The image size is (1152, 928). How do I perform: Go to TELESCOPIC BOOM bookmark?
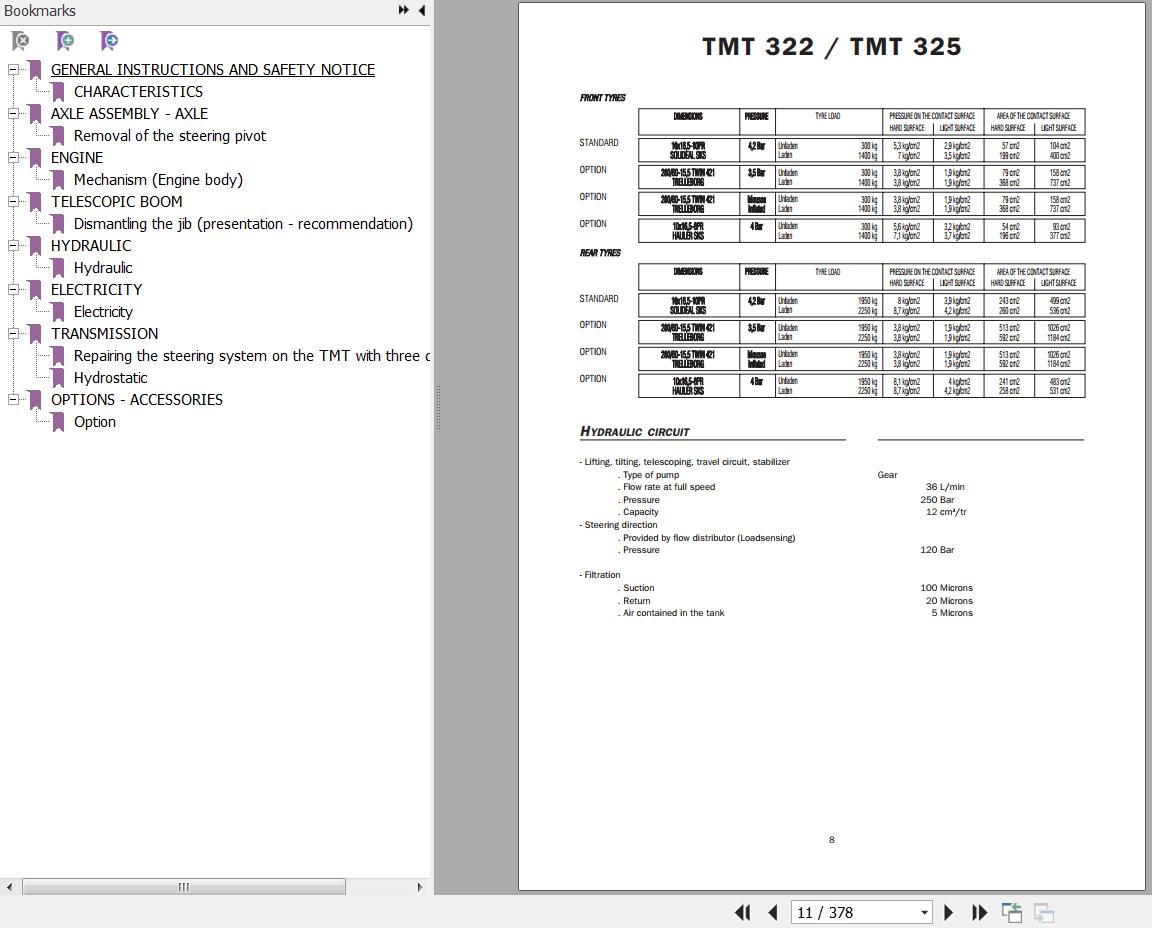116,202
